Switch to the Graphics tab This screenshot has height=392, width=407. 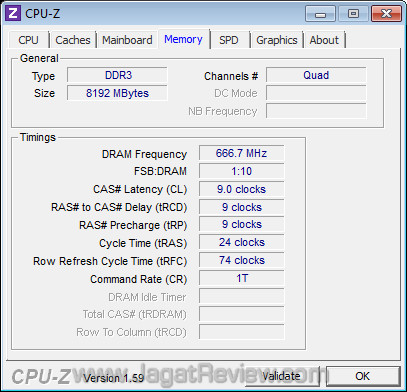click(x=276, y=40)
